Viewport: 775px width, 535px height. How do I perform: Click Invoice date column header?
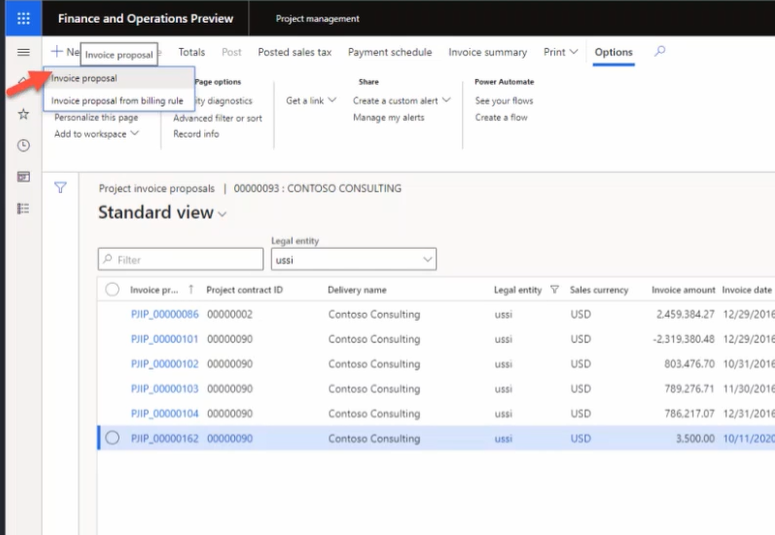tap(747, 290)
